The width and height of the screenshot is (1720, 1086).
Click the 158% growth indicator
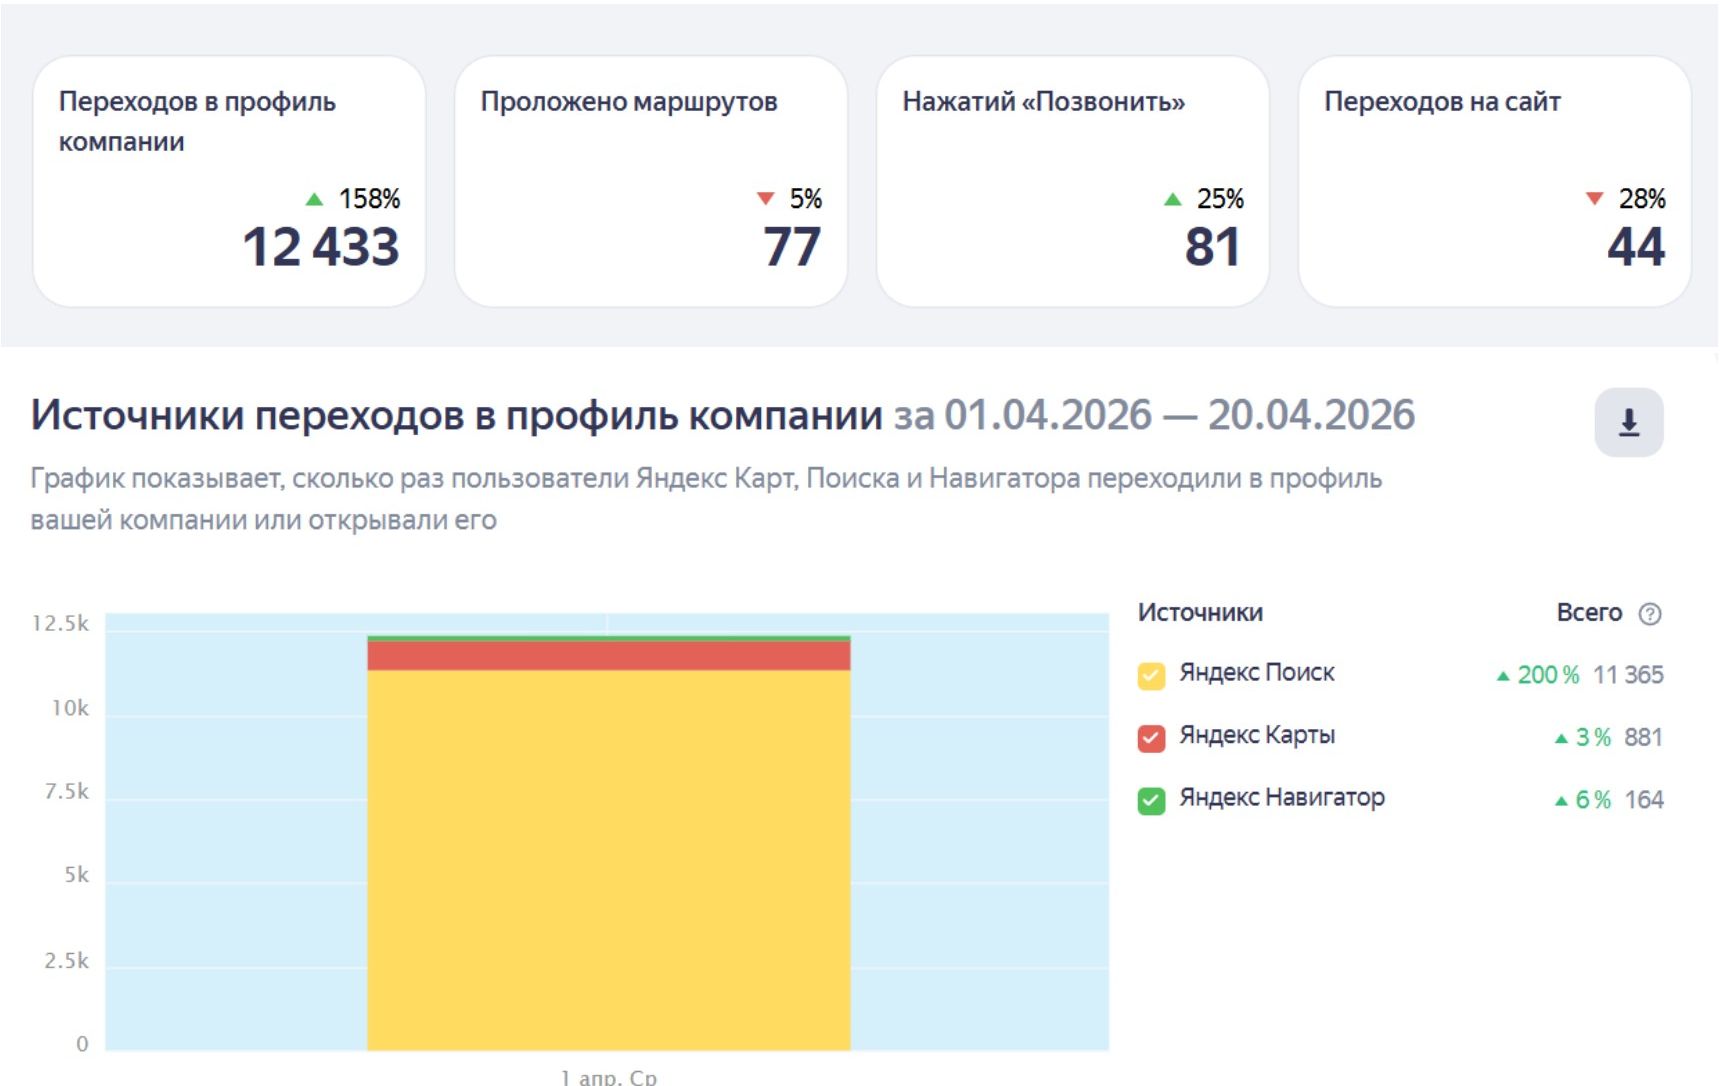pyautogui.click(x=353, y=199)
